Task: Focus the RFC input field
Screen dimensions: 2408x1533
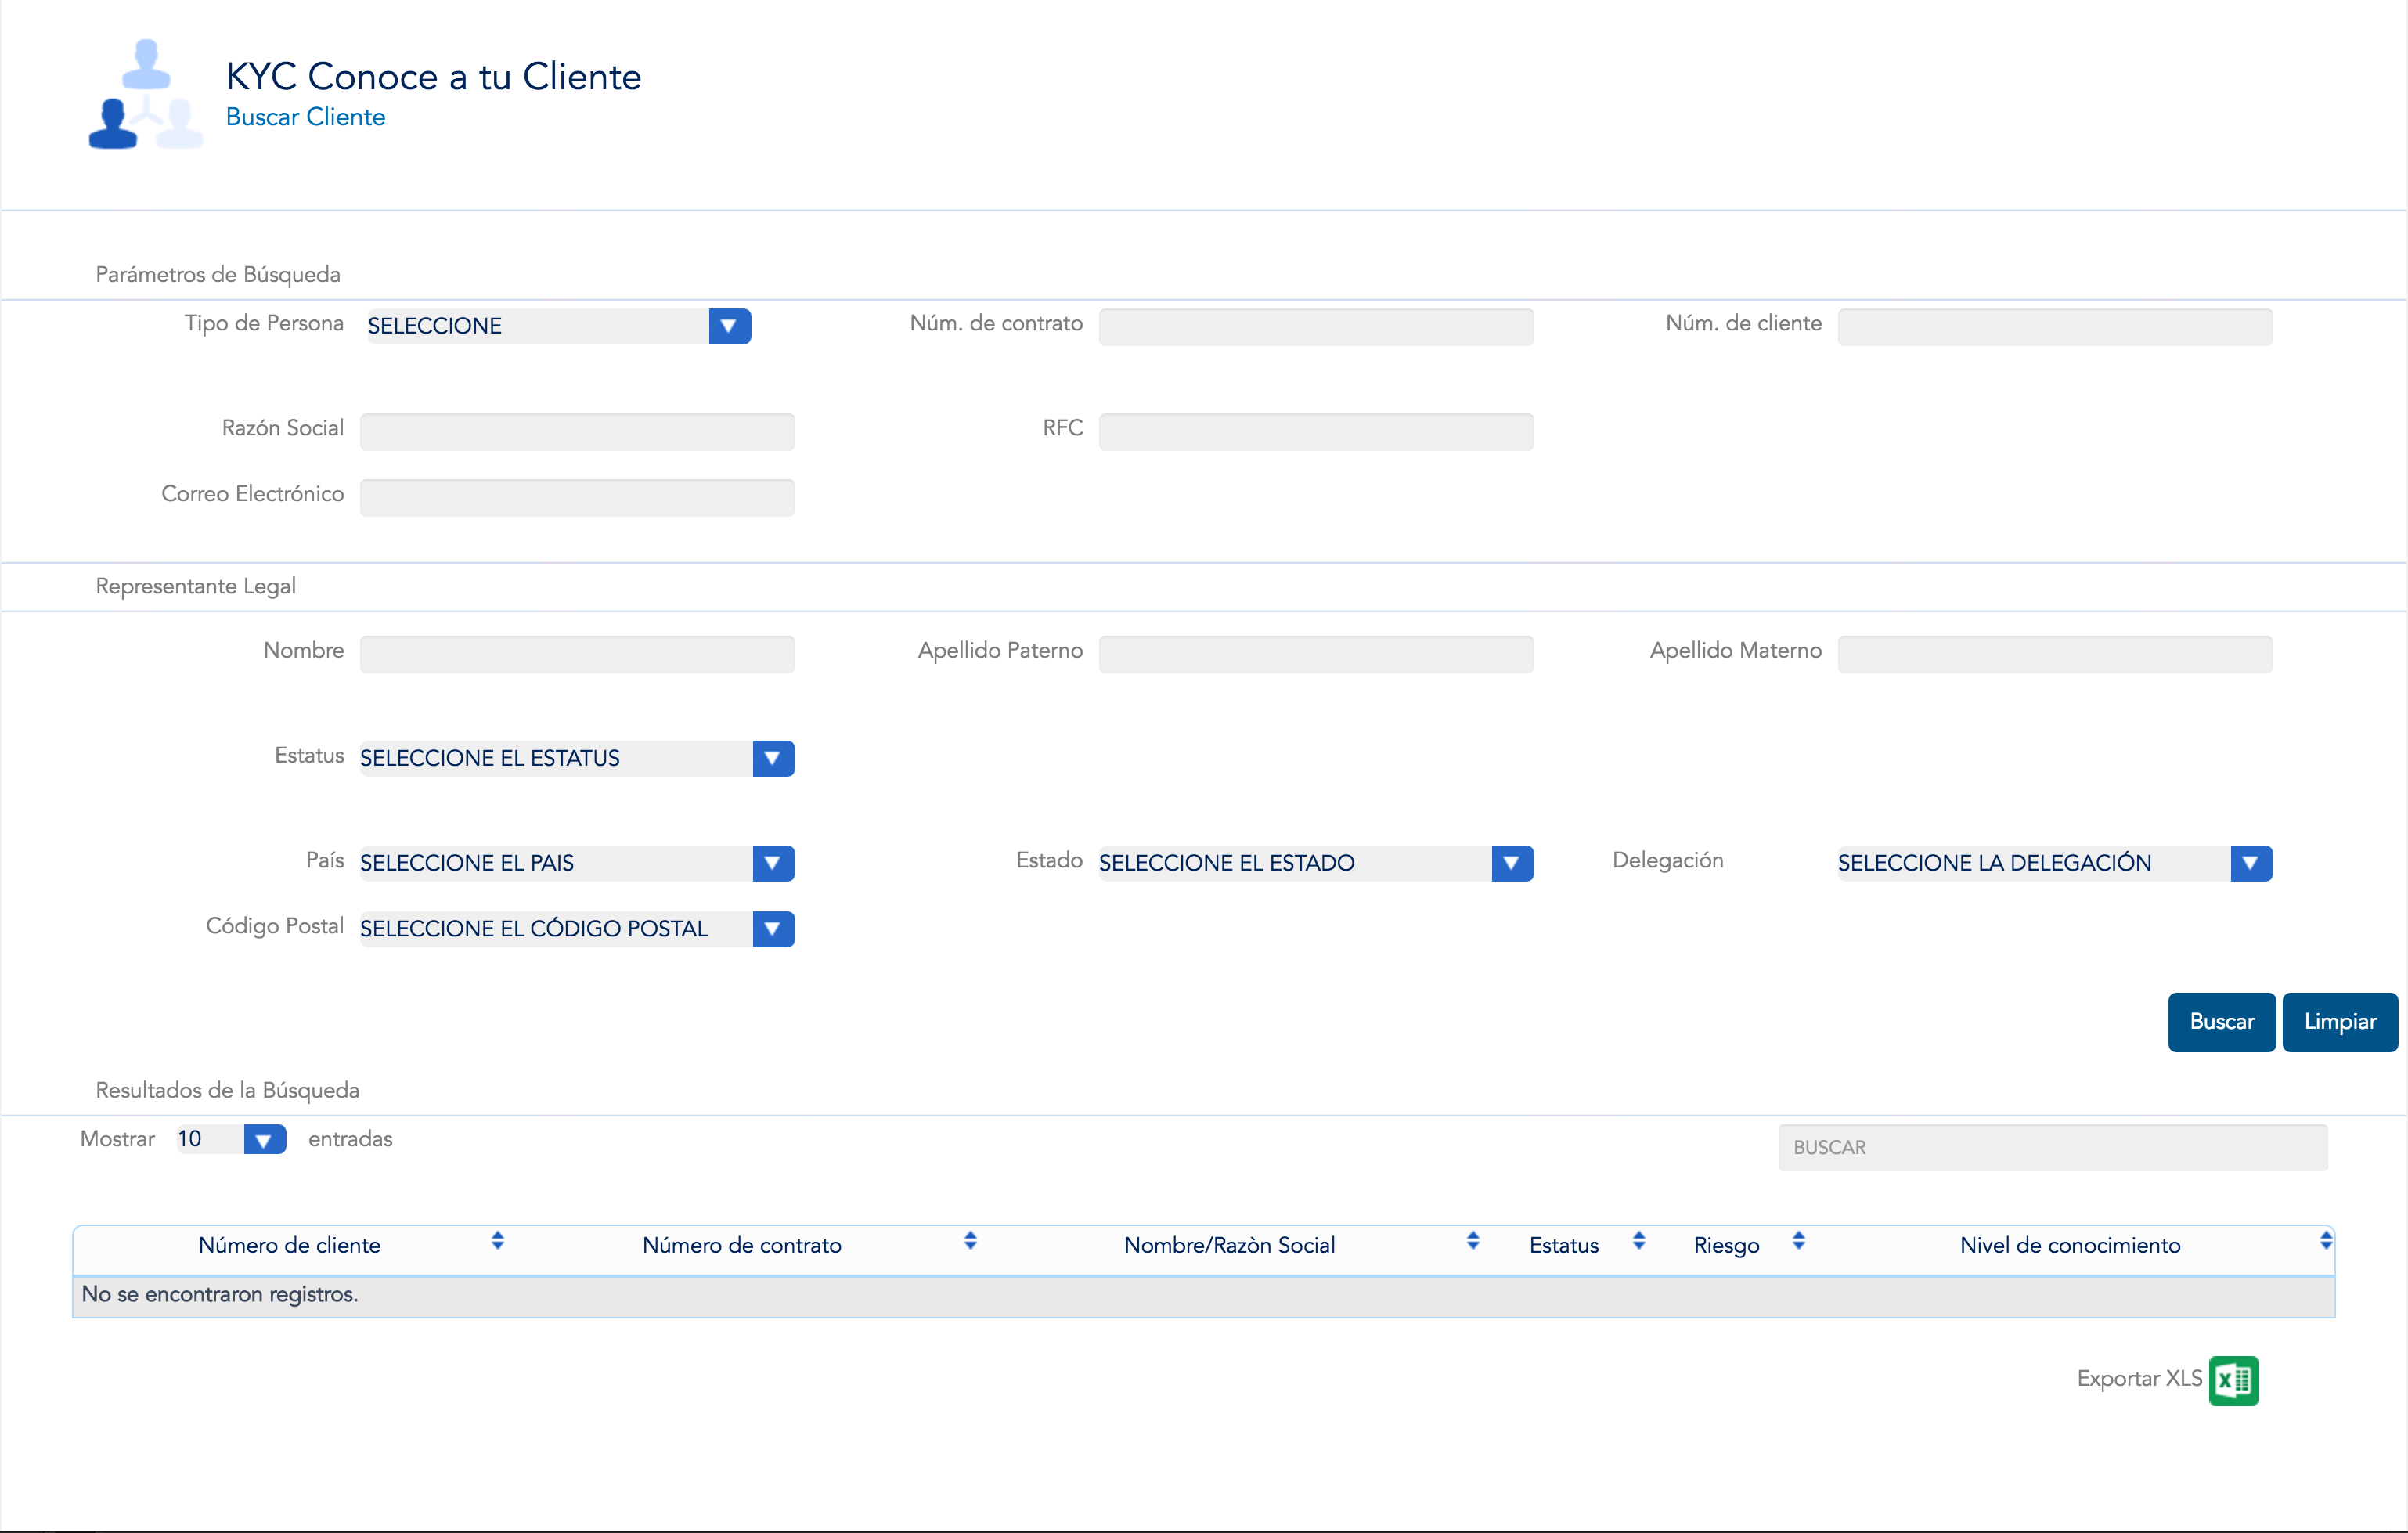Action: 1316,432
